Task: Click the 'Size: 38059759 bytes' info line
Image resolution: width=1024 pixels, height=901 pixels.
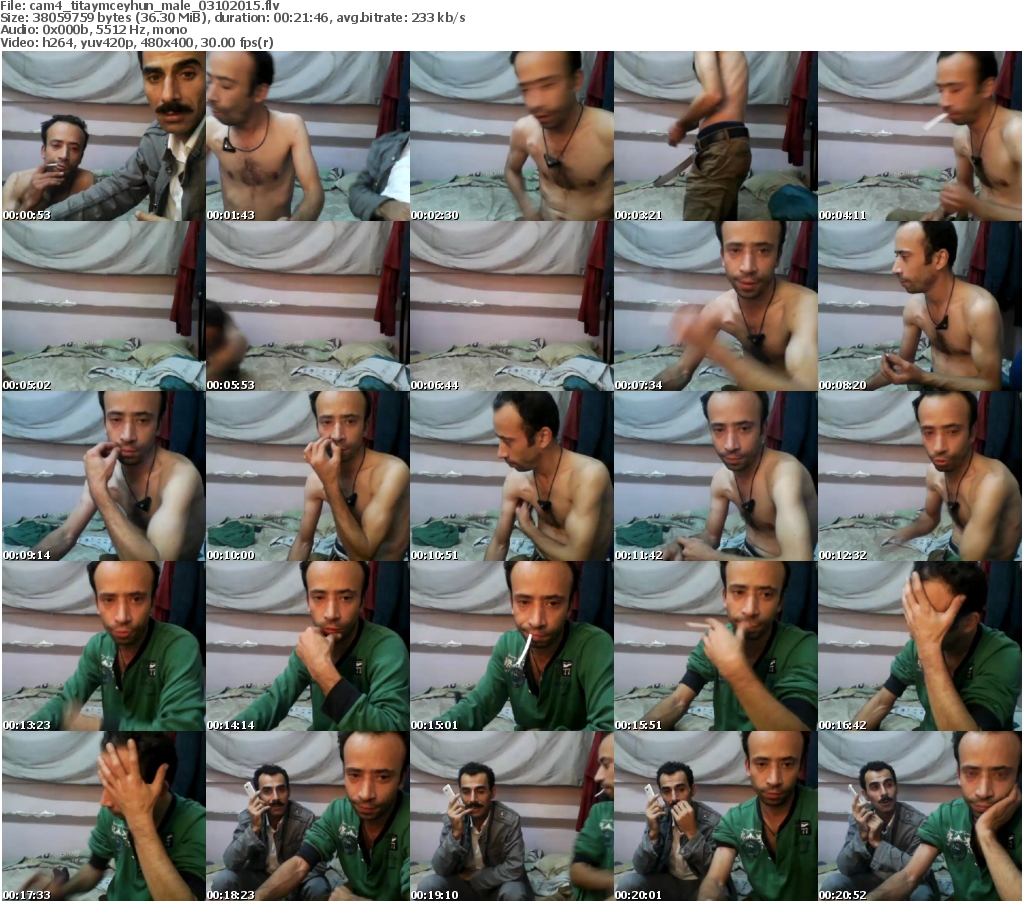Action: [232, 18]
